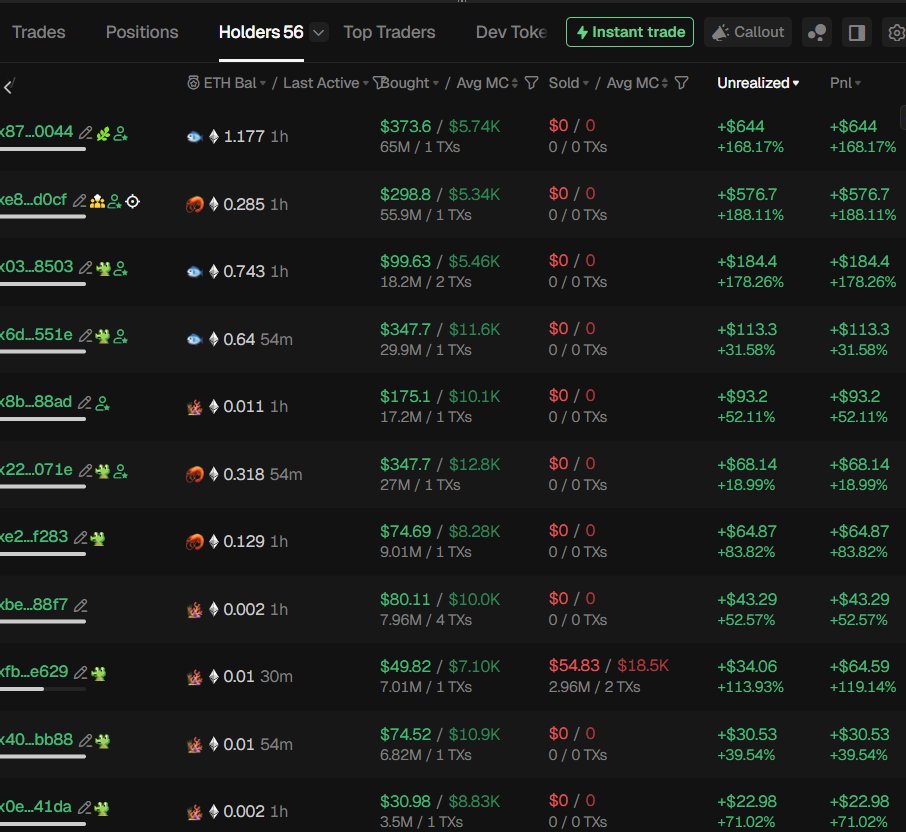Image resolution: width=906 pixels, height=832 pixels.
Task: Open wallet address xe8...d0cf
Action: pos(34,200)
